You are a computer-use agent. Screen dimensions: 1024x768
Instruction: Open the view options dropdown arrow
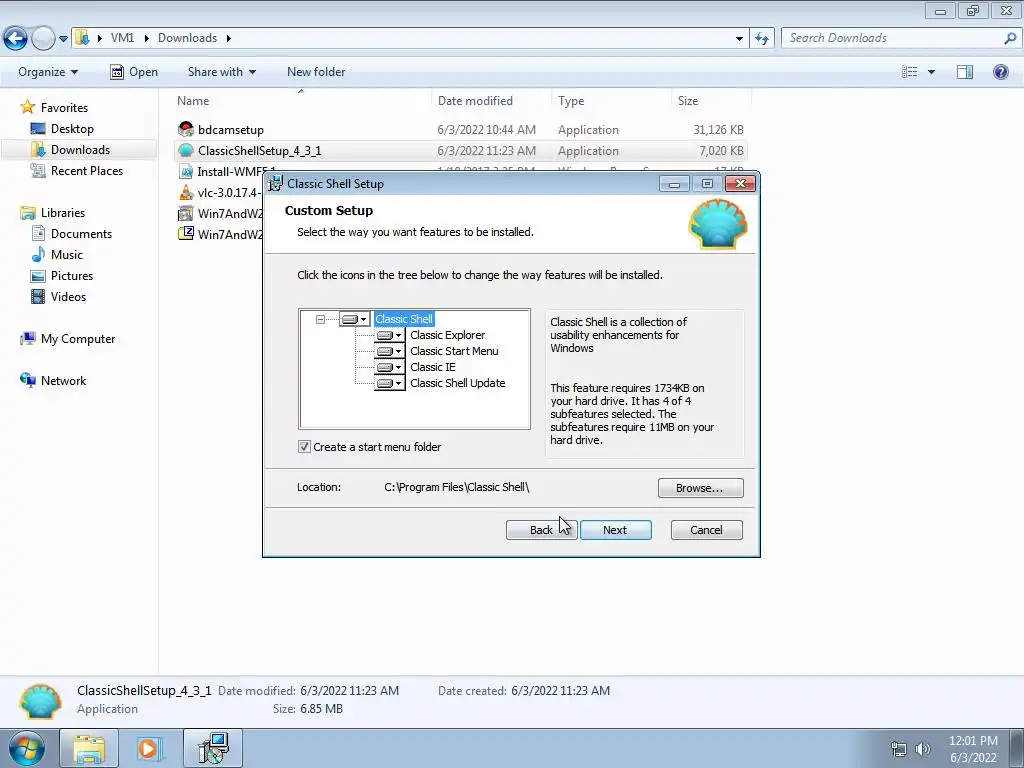click(x=931, y=72)
